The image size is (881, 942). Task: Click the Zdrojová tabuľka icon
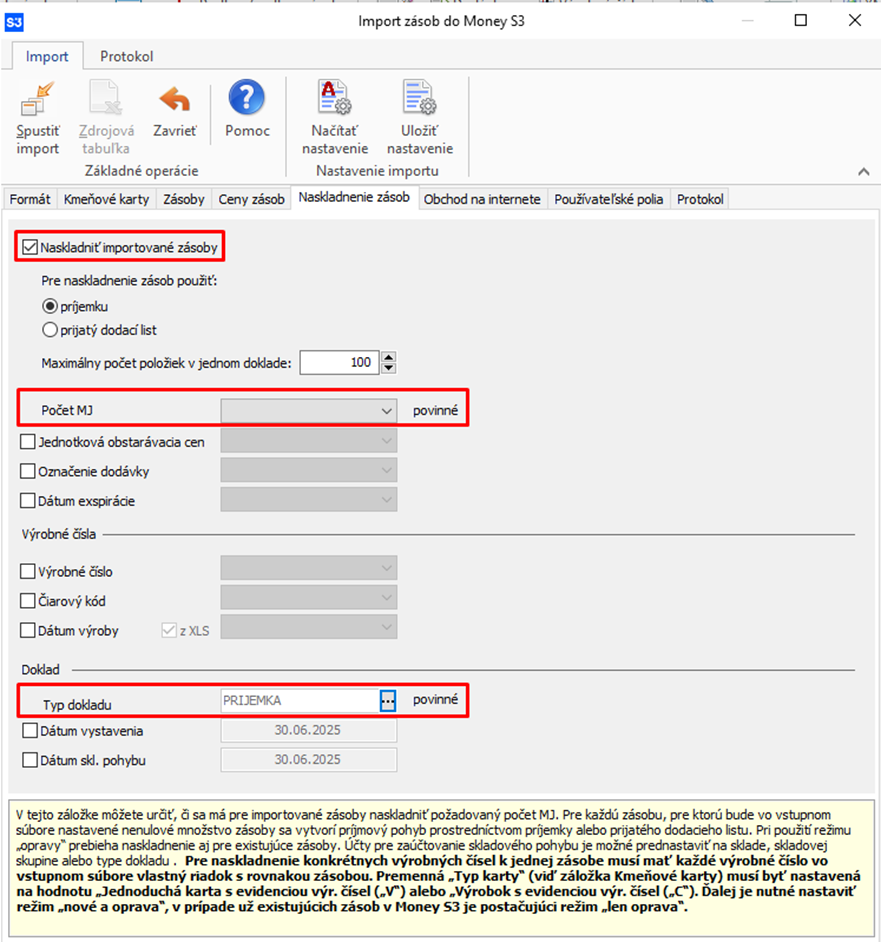point(106,98)
